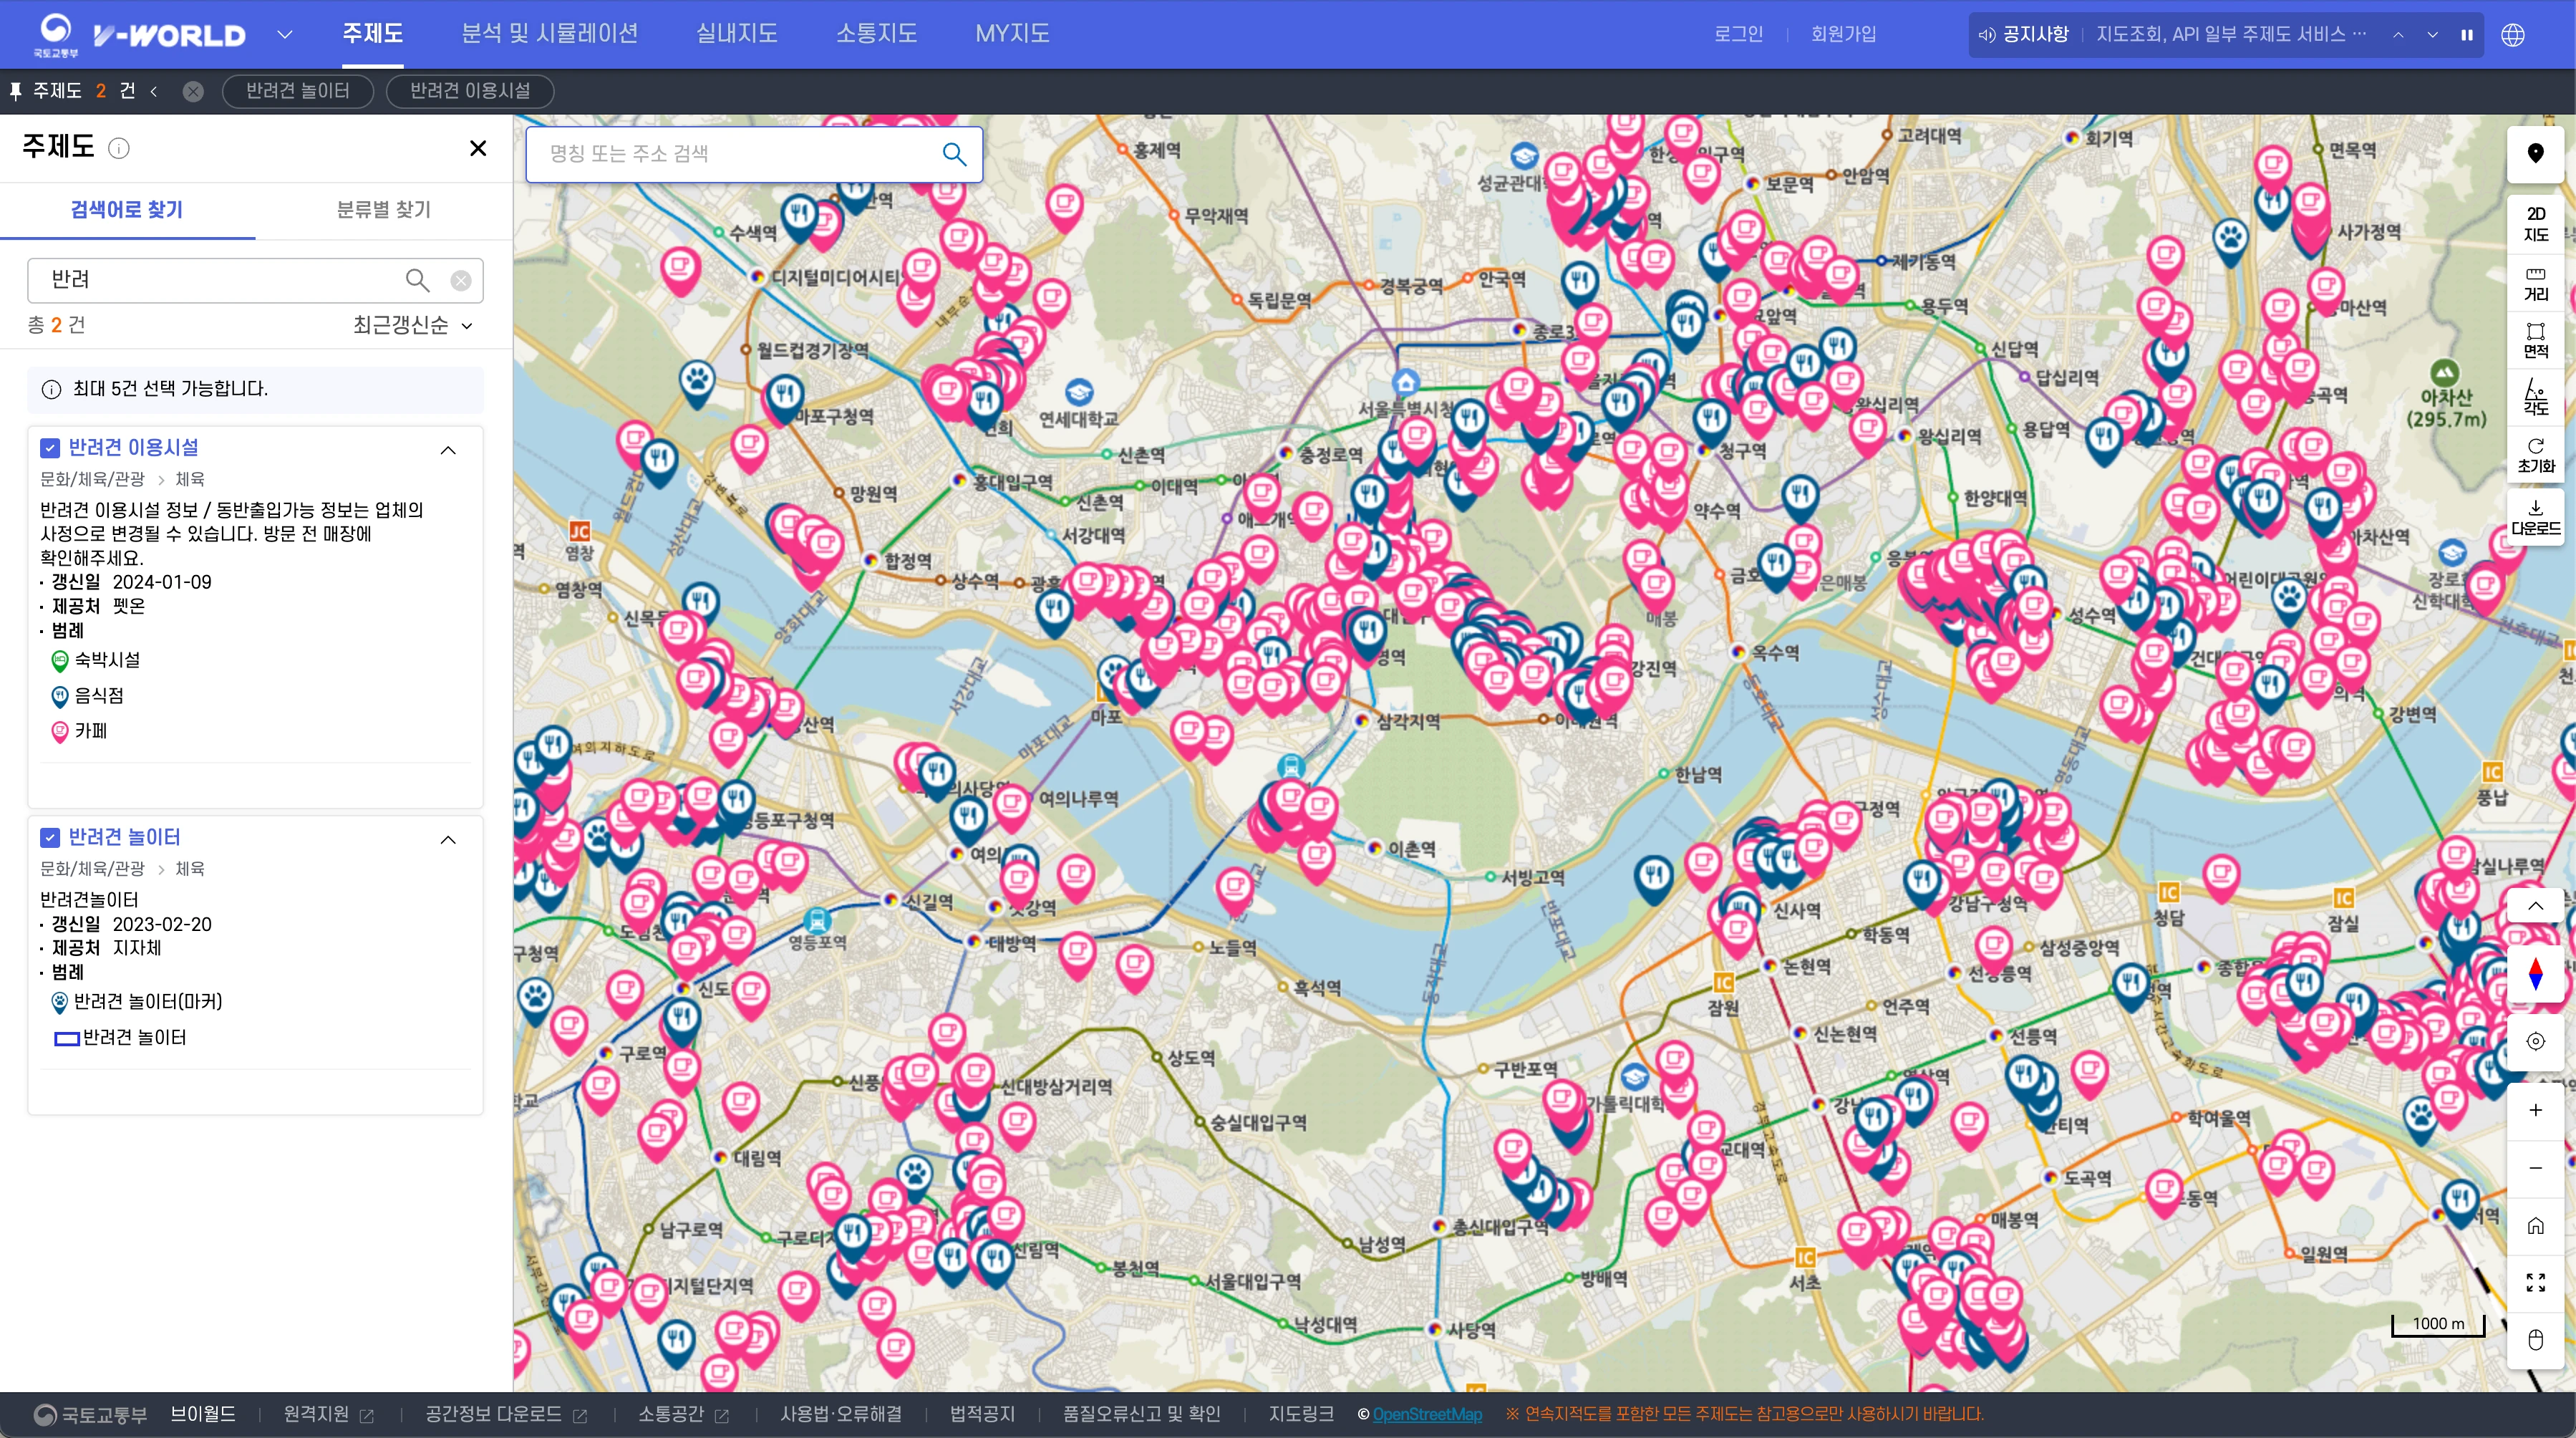Viewport: 2576px width, 1438px height.
Task: Uncheck the 반려견 이용시설 layer checkbox
Action: click(x=50, y=448)
